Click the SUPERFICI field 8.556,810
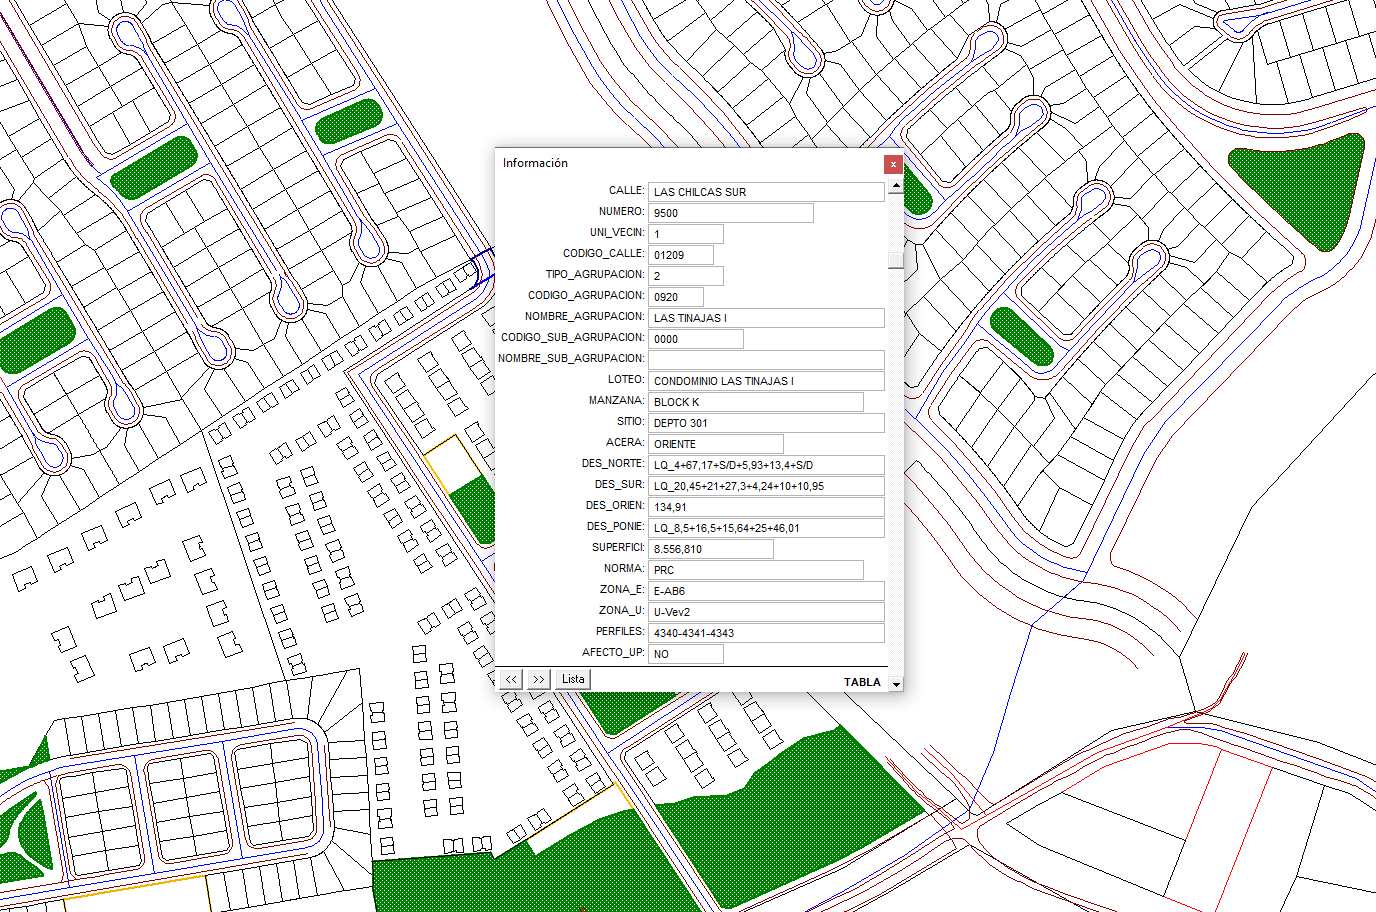This screenshot has width=1376, height=912. pos(710,549)
